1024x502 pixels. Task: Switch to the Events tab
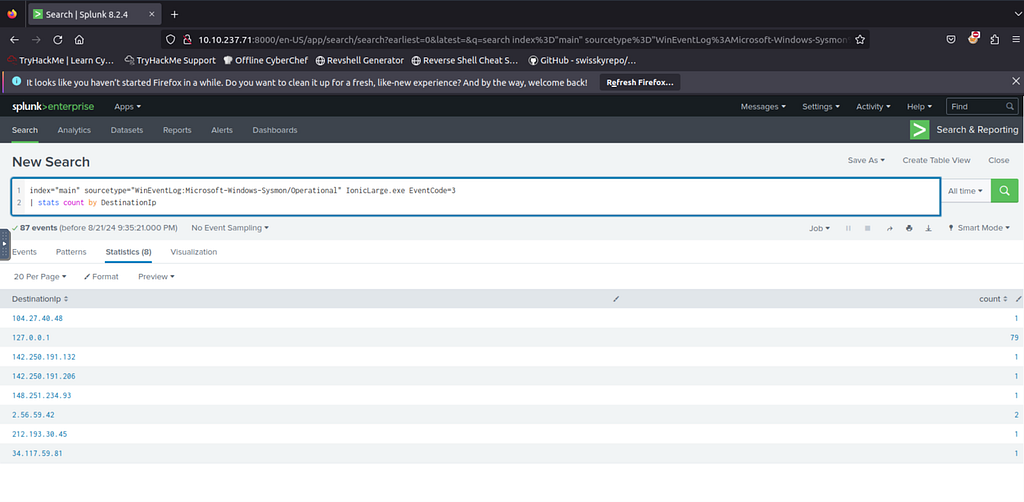(x=24, y=252)
